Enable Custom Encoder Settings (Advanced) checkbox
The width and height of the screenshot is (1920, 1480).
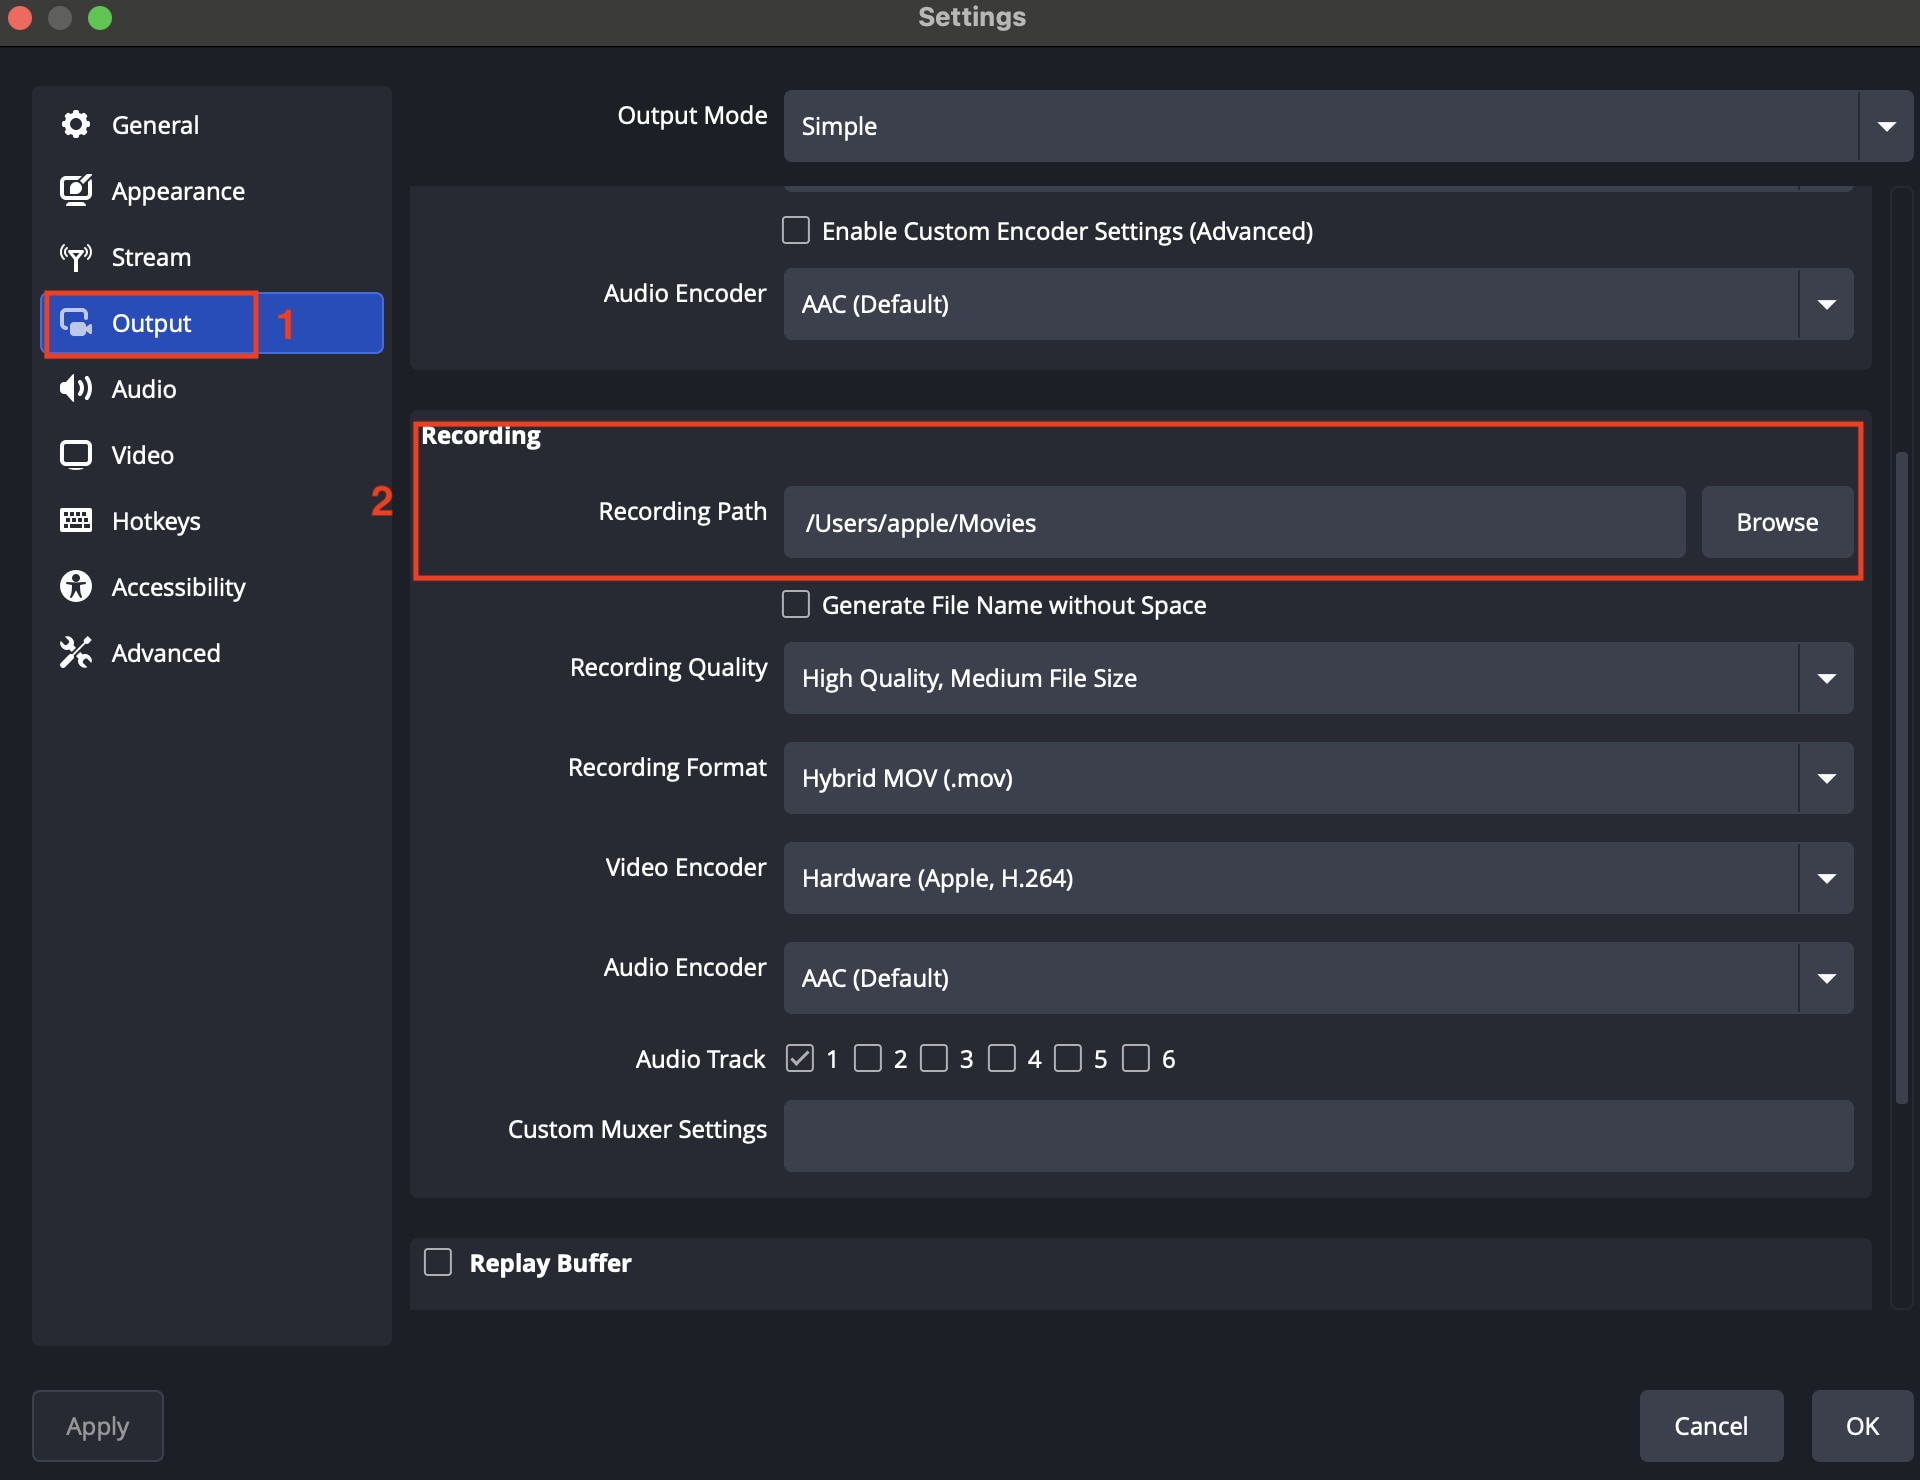(796, 231)
